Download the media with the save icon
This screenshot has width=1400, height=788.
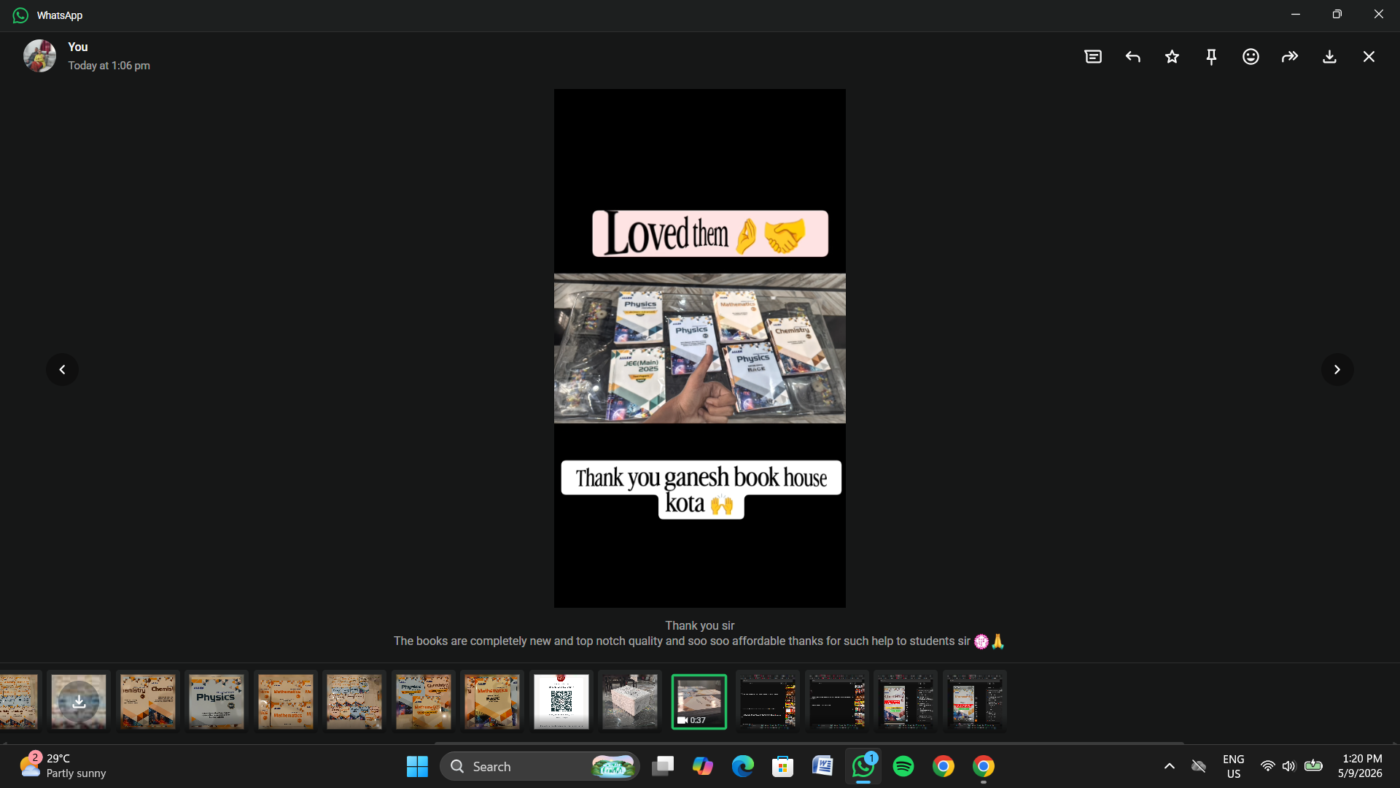(1329, 57)
